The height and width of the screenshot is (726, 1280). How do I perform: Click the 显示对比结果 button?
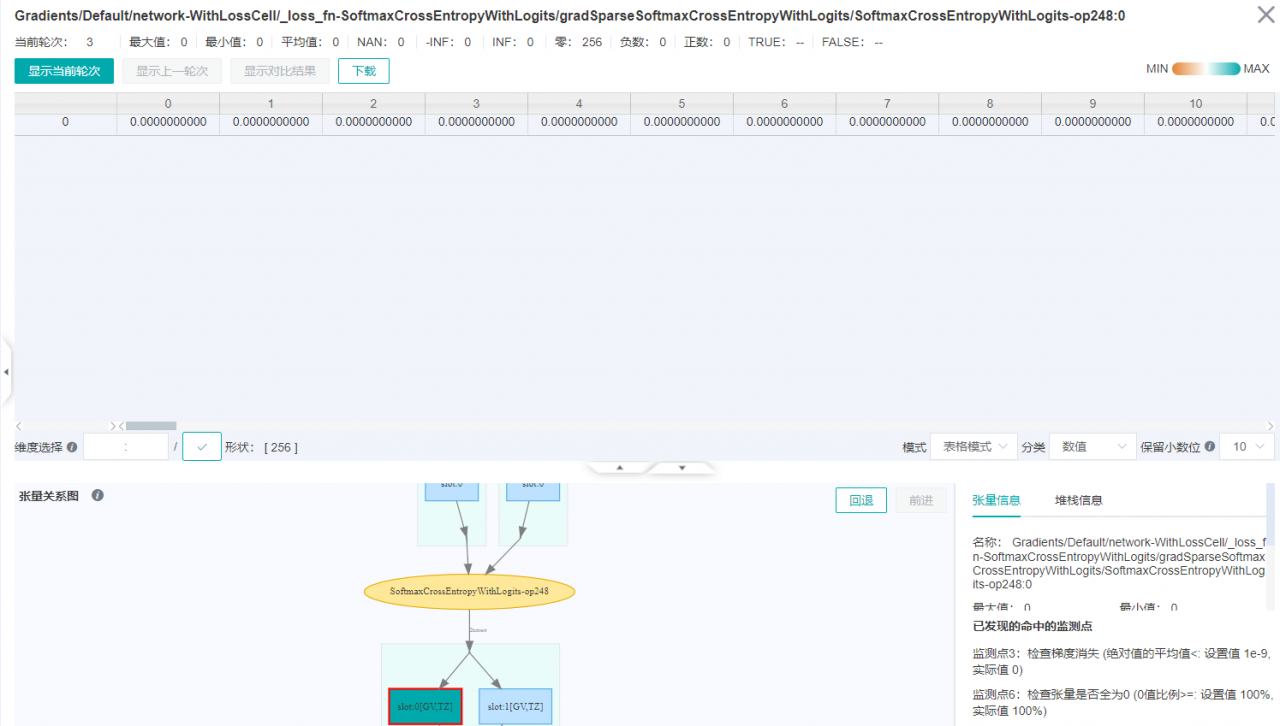pyautogui.click(x=280, y=71)
